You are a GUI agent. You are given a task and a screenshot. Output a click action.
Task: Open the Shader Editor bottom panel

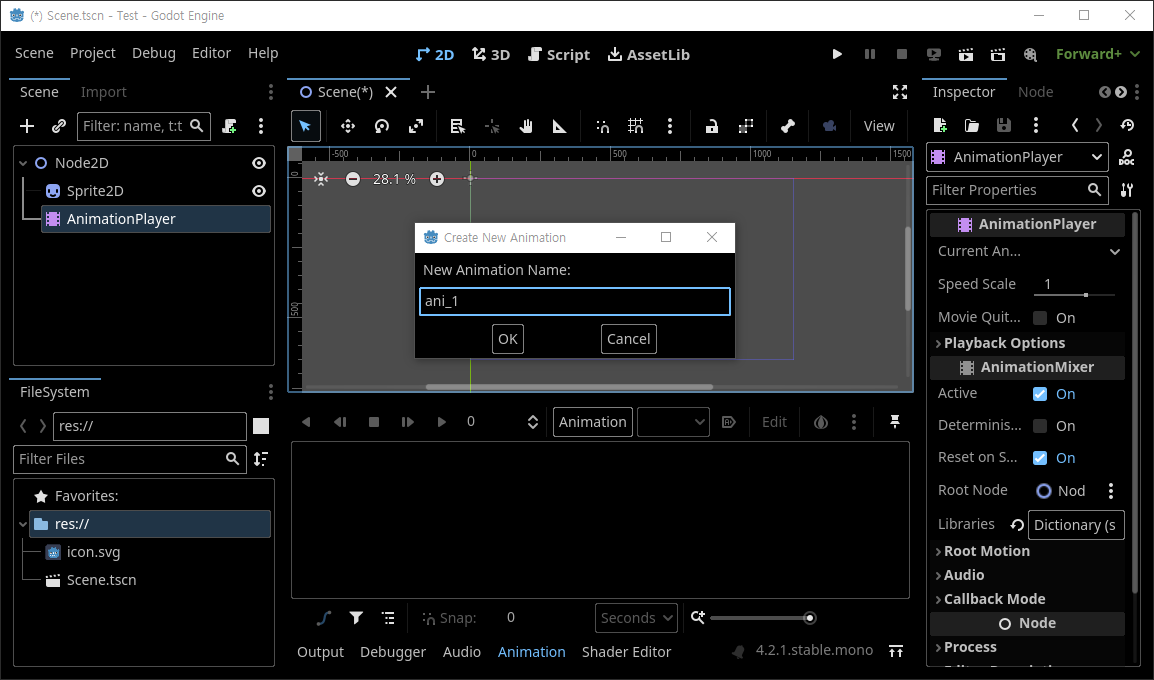pyautogui.click(x=626, y=652)
